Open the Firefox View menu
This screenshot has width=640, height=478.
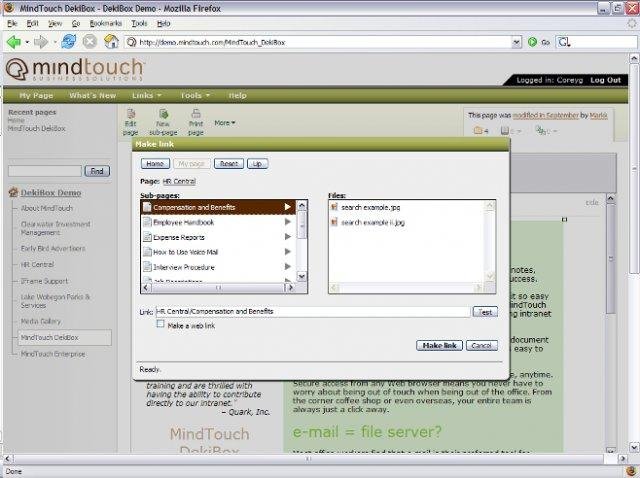(55, 23)
